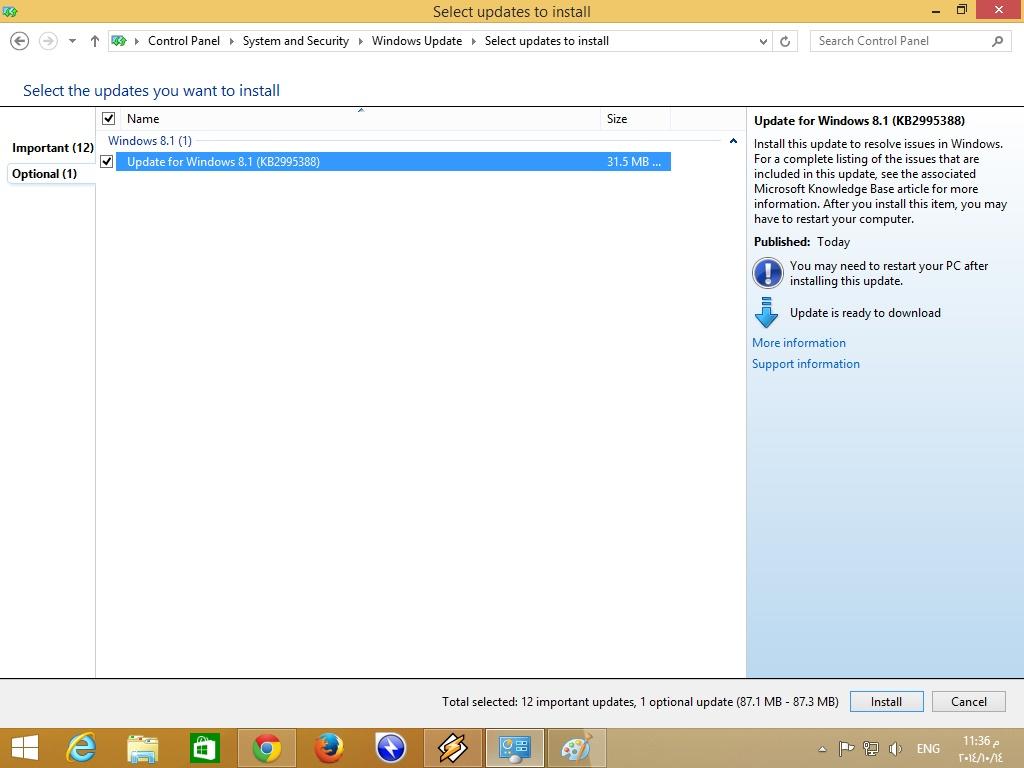Click the taskbar clock showing 11:36
1024x768 pixels.
coord(980,748)
